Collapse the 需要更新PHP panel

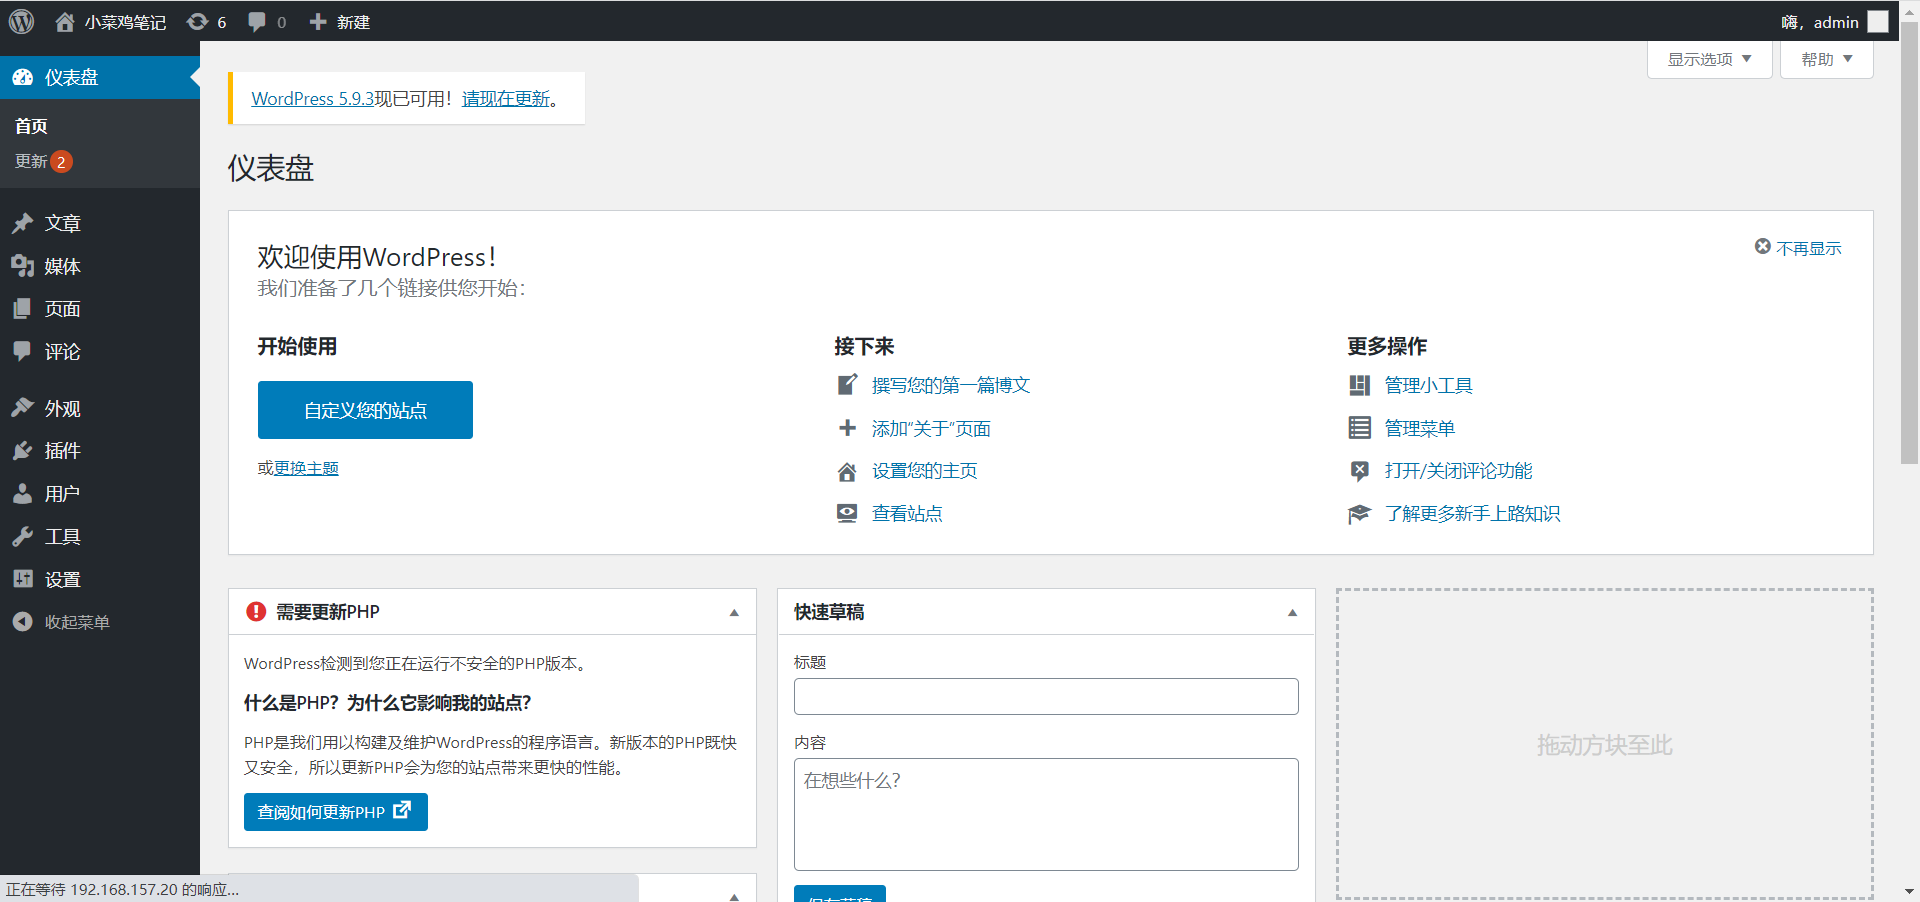click(x=734, y=612)
